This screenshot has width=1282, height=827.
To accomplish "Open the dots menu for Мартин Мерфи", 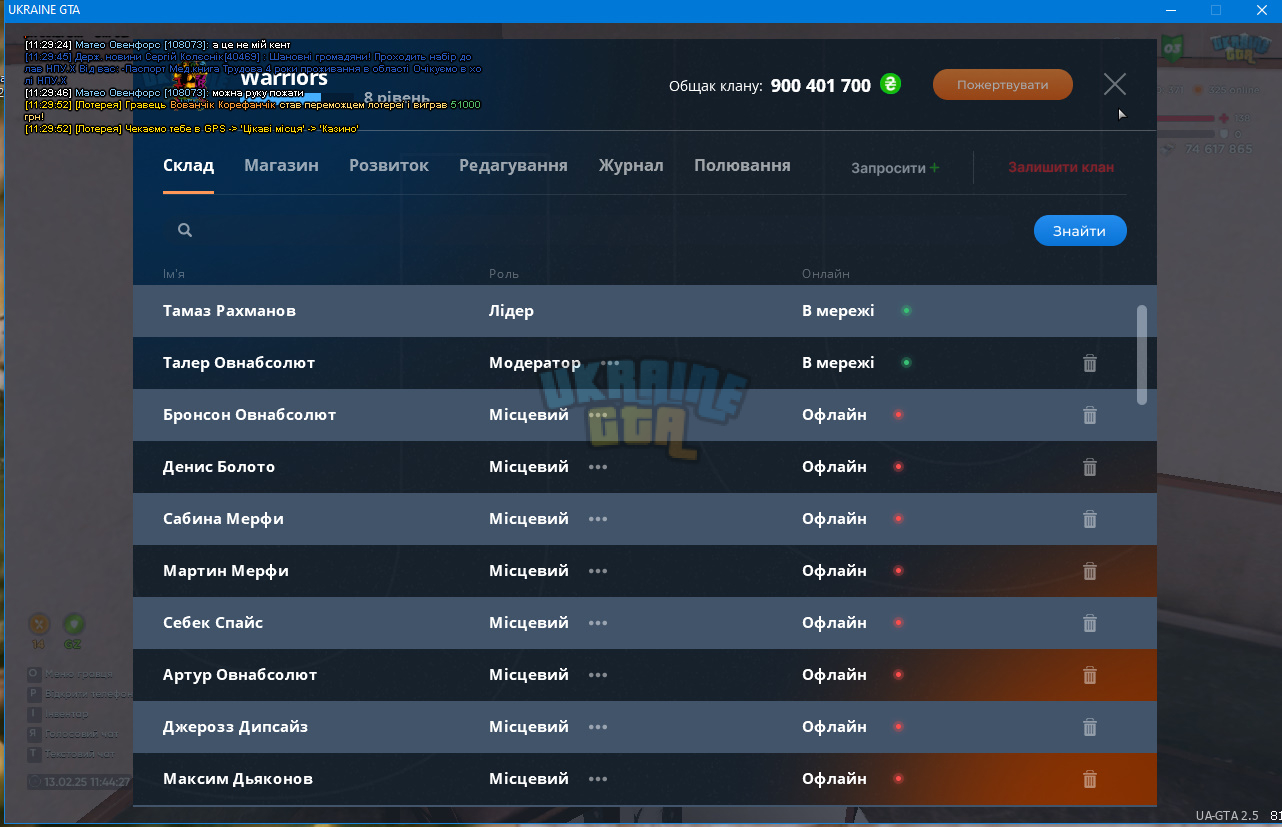I will 598,571.
